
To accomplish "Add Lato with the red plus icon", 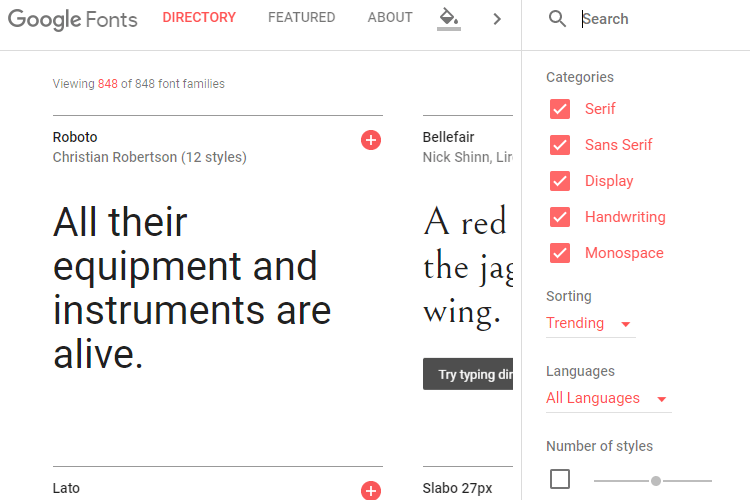I will (371, 490).
